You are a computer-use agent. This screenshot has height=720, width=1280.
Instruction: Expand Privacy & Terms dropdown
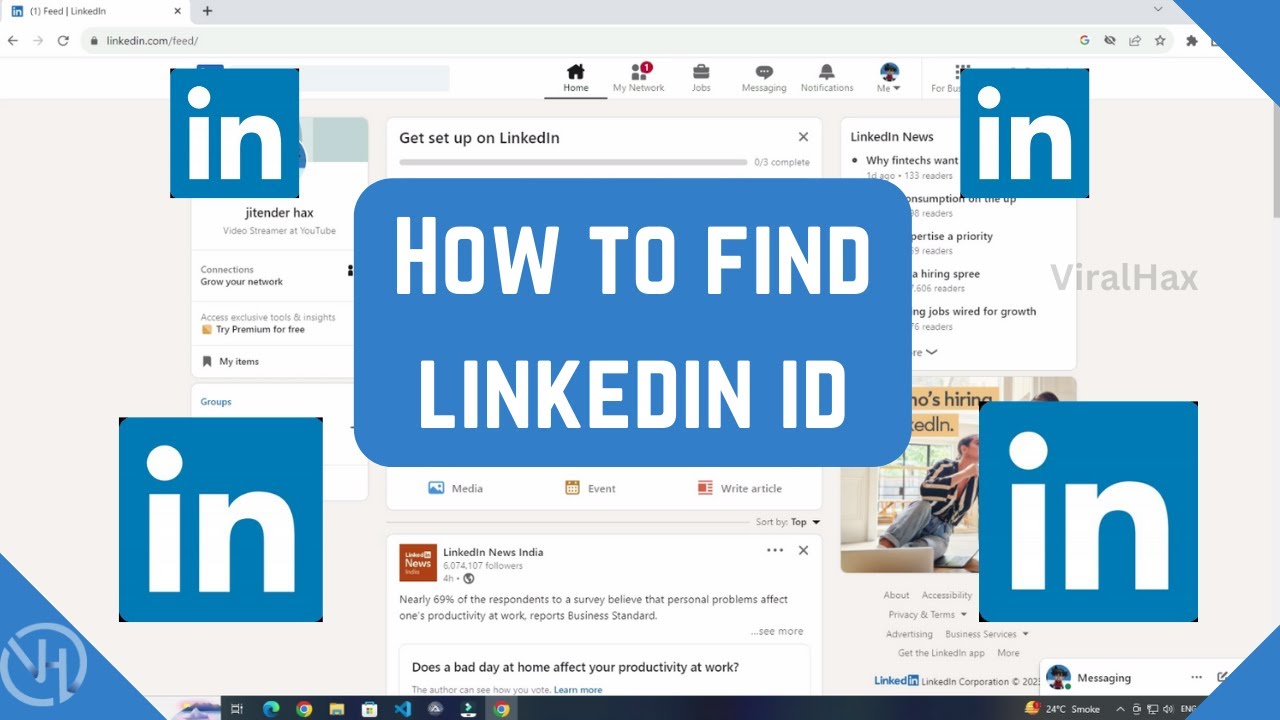click(928, 614)
